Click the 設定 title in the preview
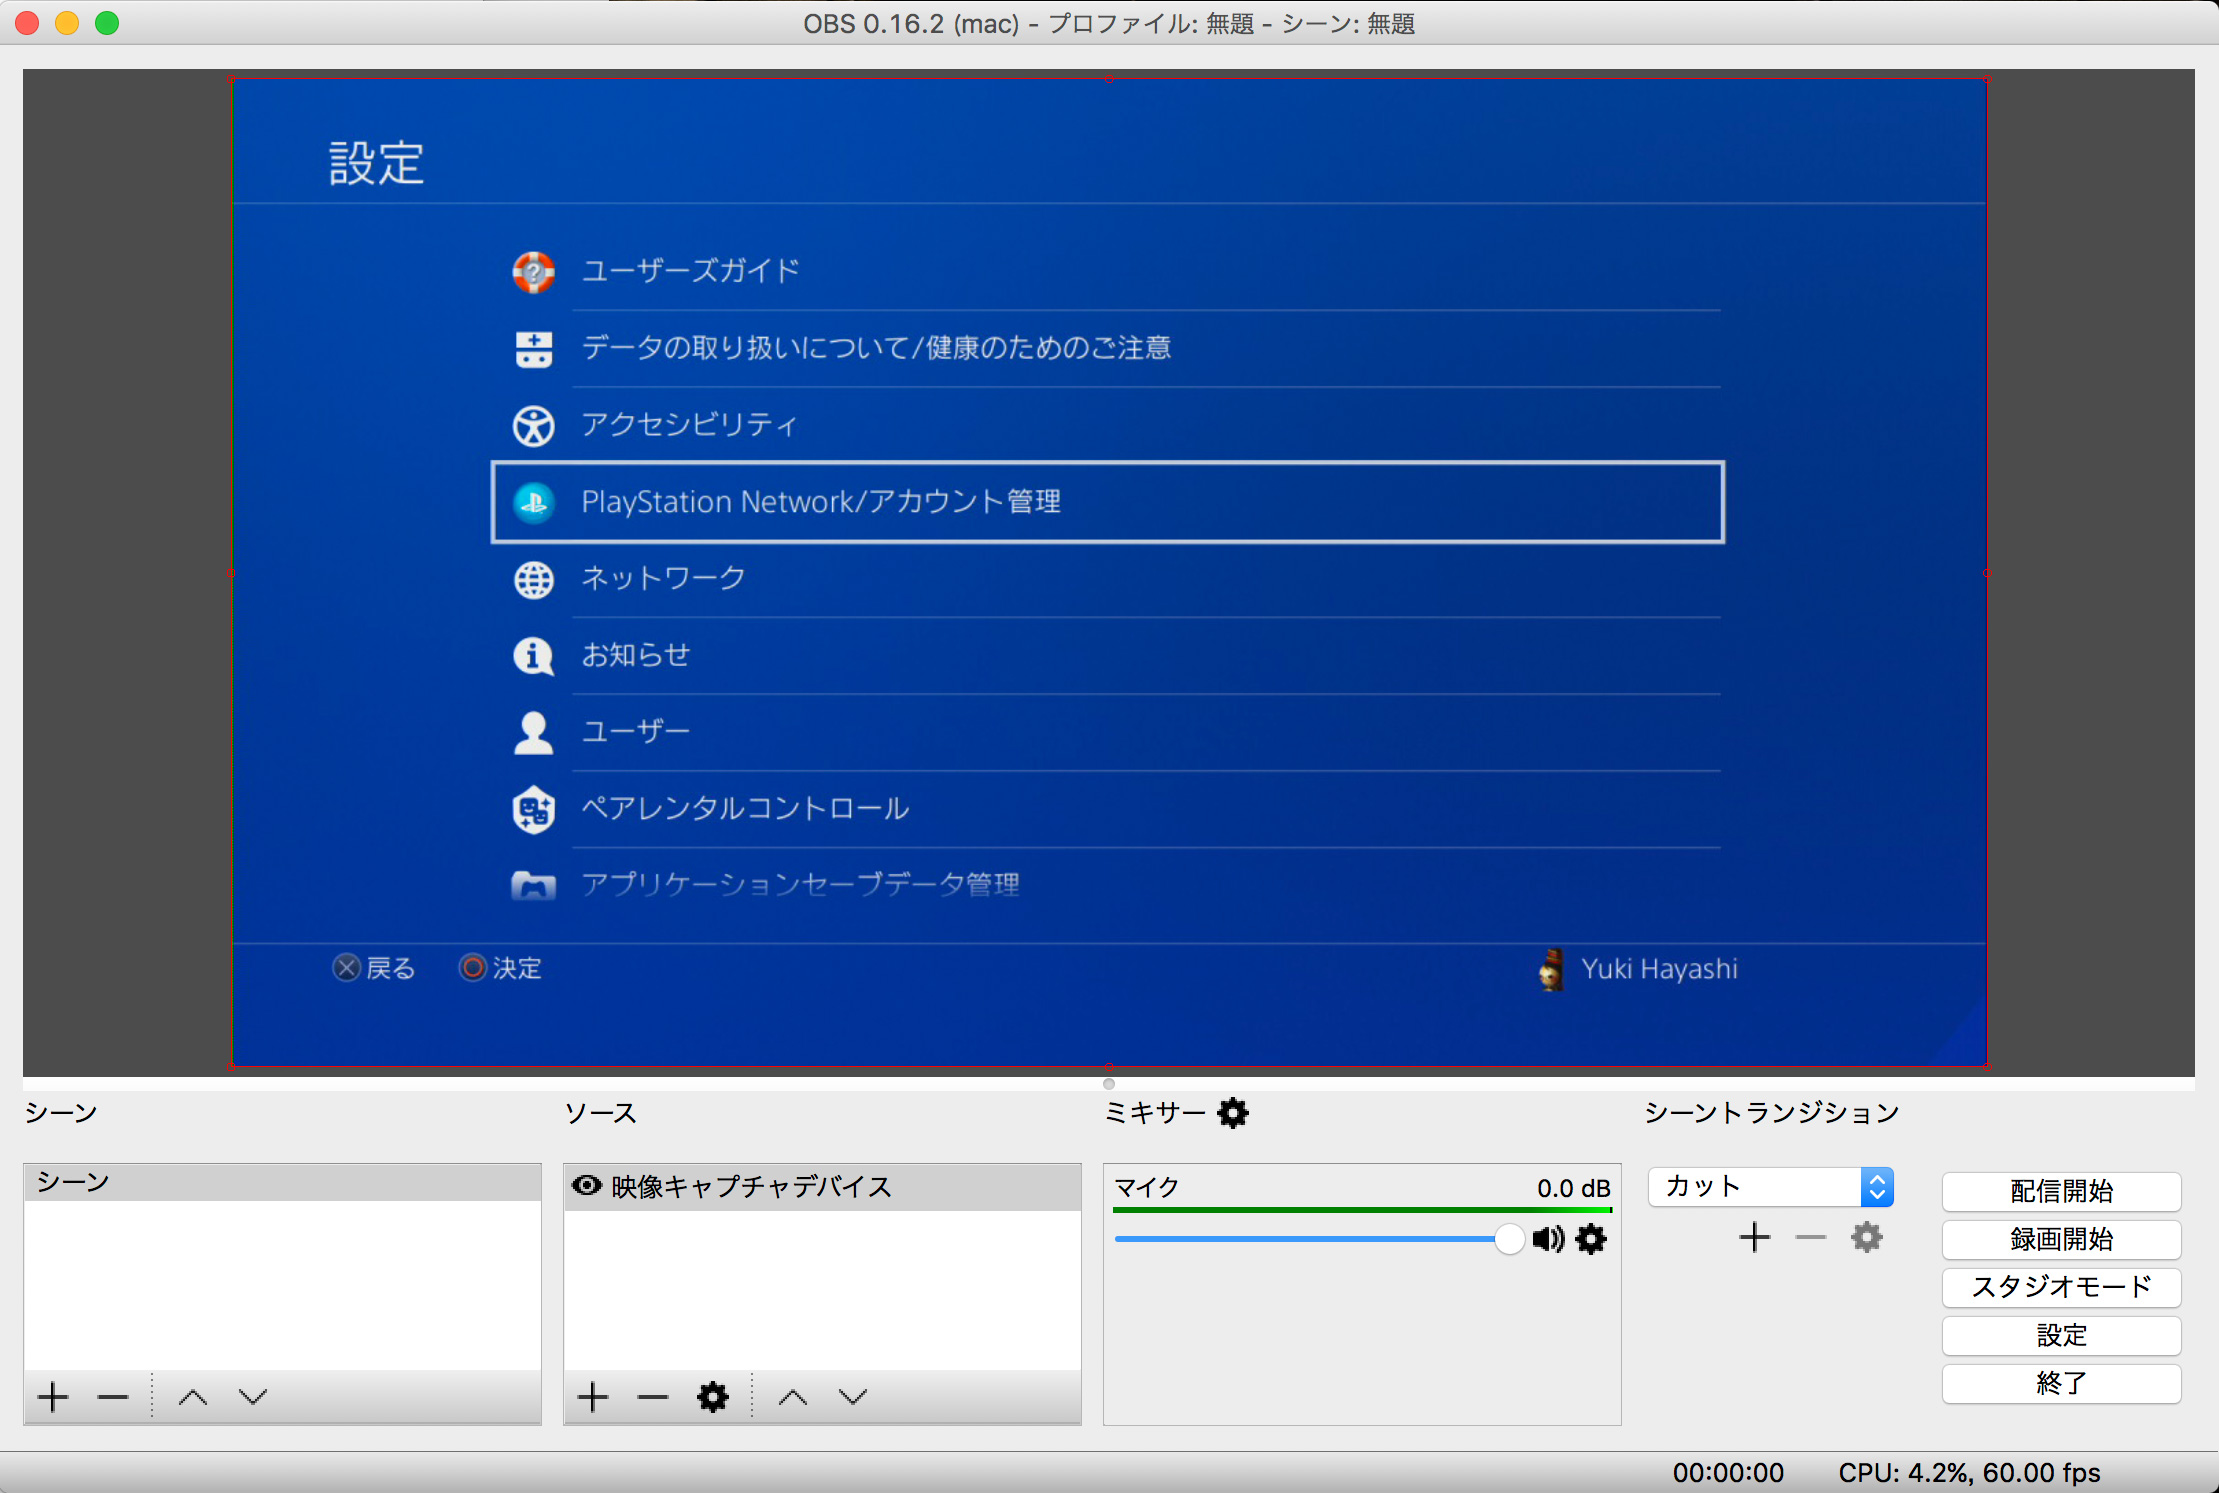The image size is (2219, 1493). pos(377,163)
